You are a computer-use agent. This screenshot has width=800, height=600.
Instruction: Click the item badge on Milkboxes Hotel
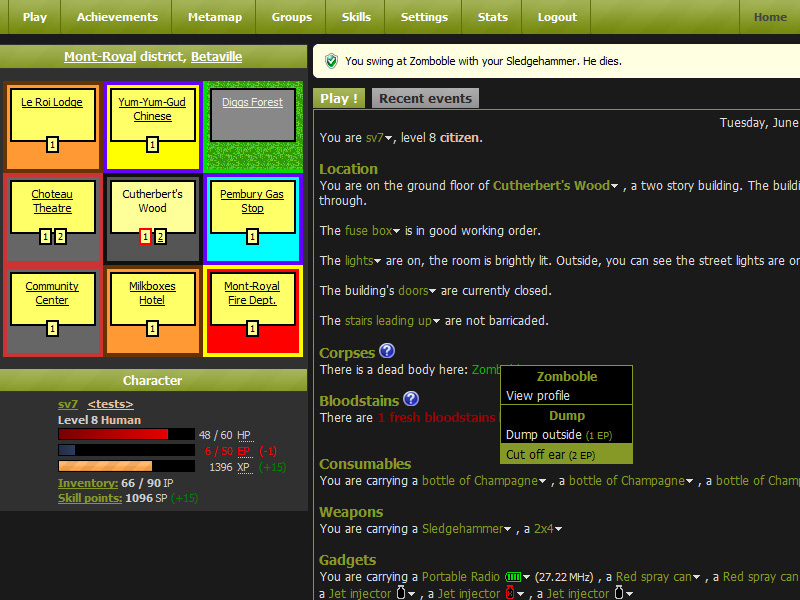(153, 327)
